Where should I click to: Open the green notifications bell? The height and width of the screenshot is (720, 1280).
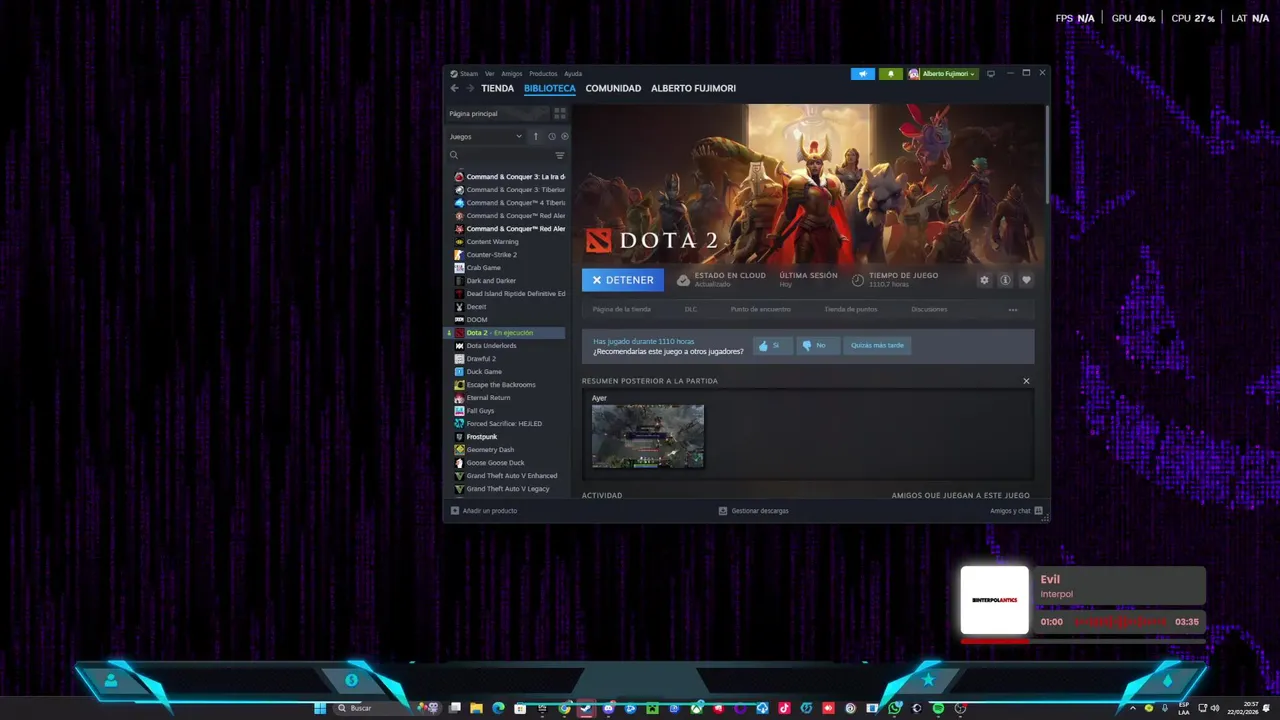click(890, 74)
